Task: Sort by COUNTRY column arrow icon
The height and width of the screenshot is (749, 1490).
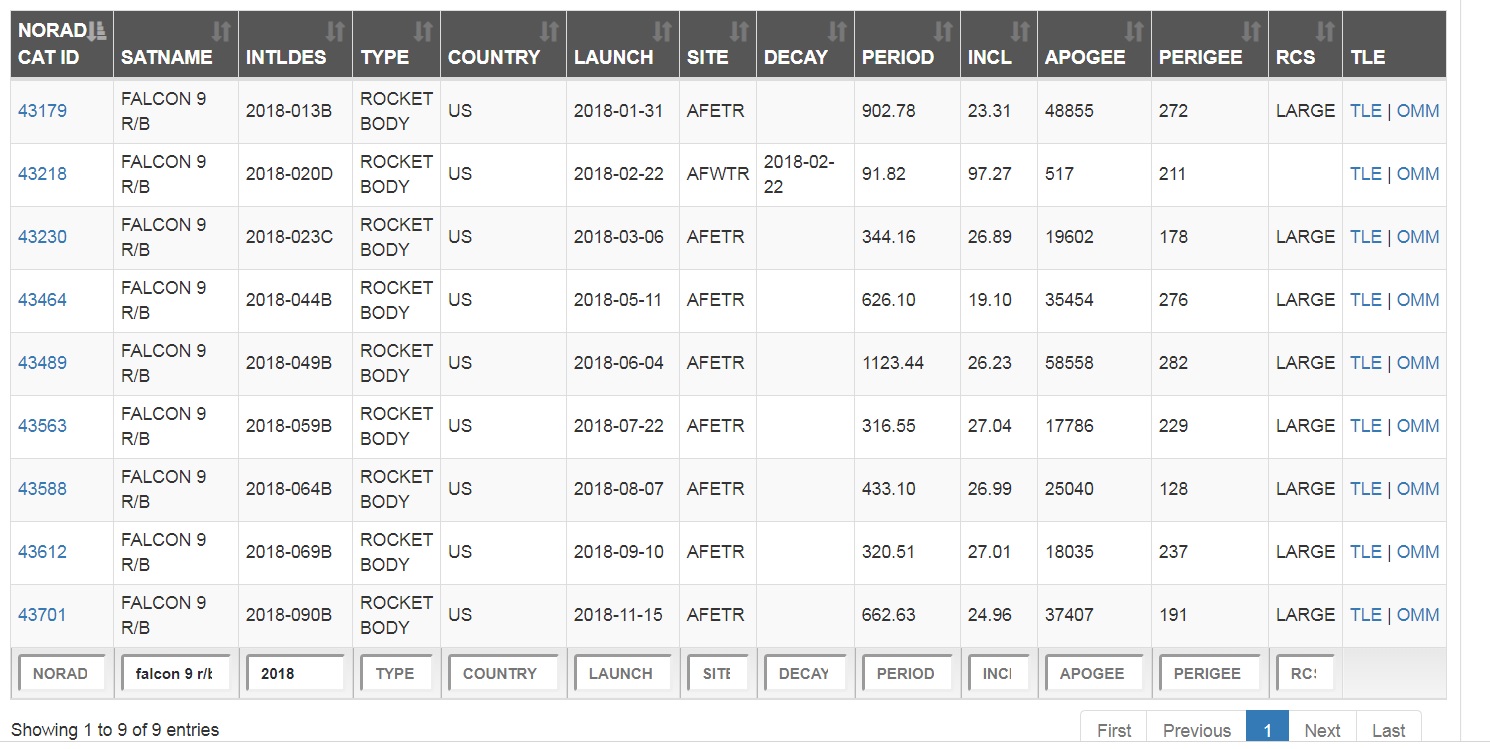Action: (x=549, y=32)
